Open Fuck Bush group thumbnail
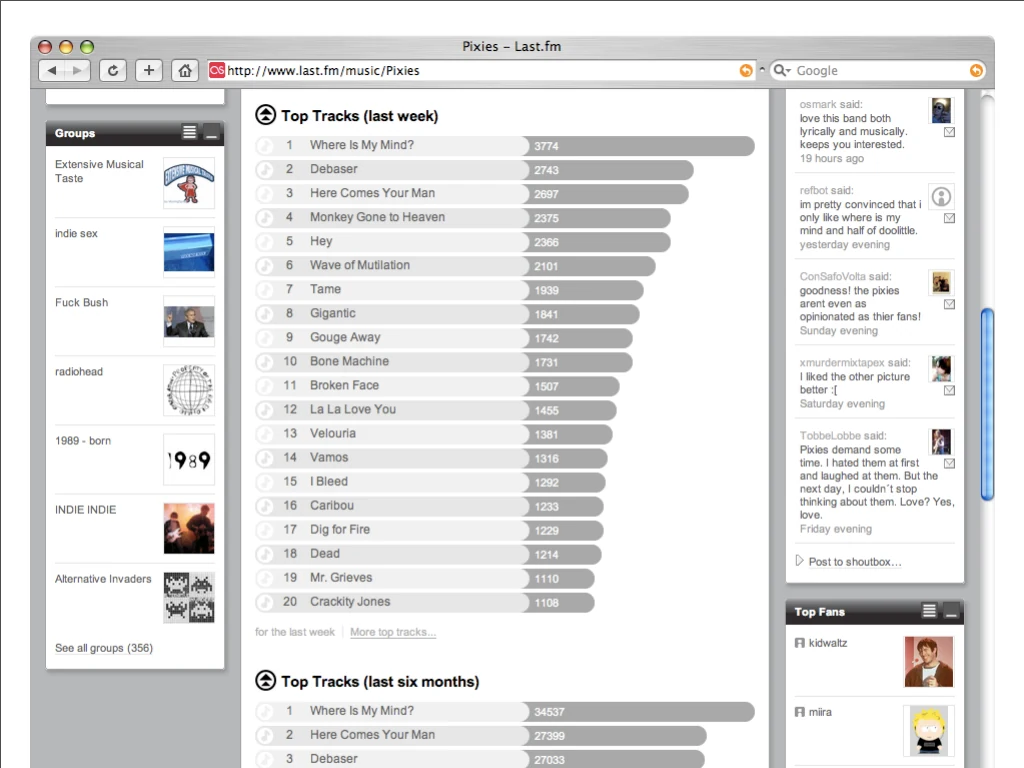This screenshot has width=1024, height=768. coord(189,321)
